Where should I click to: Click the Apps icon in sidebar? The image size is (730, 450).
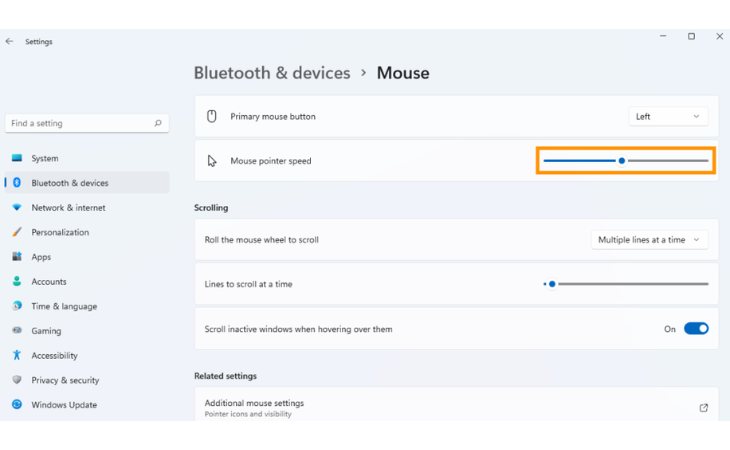pyautogui.click(x=17, y=257)
